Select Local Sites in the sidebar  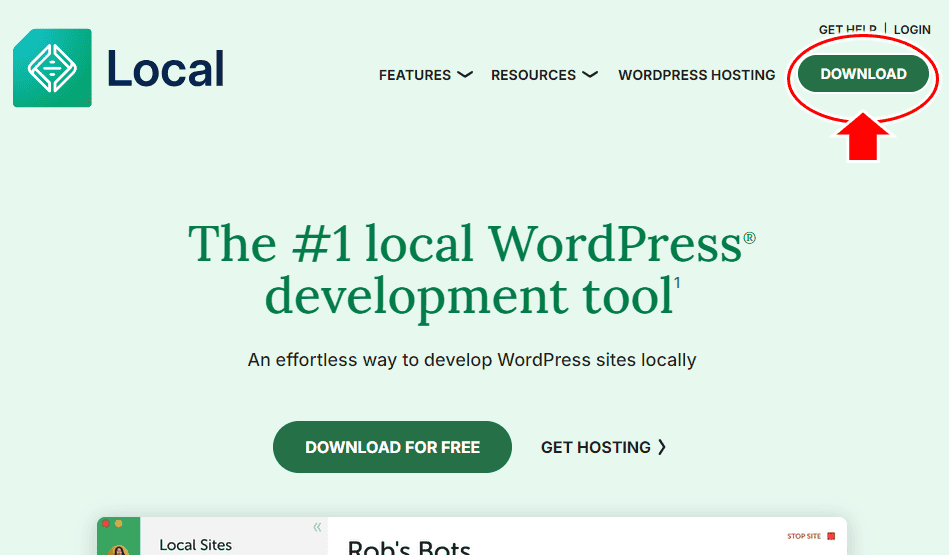click(196, 545)
